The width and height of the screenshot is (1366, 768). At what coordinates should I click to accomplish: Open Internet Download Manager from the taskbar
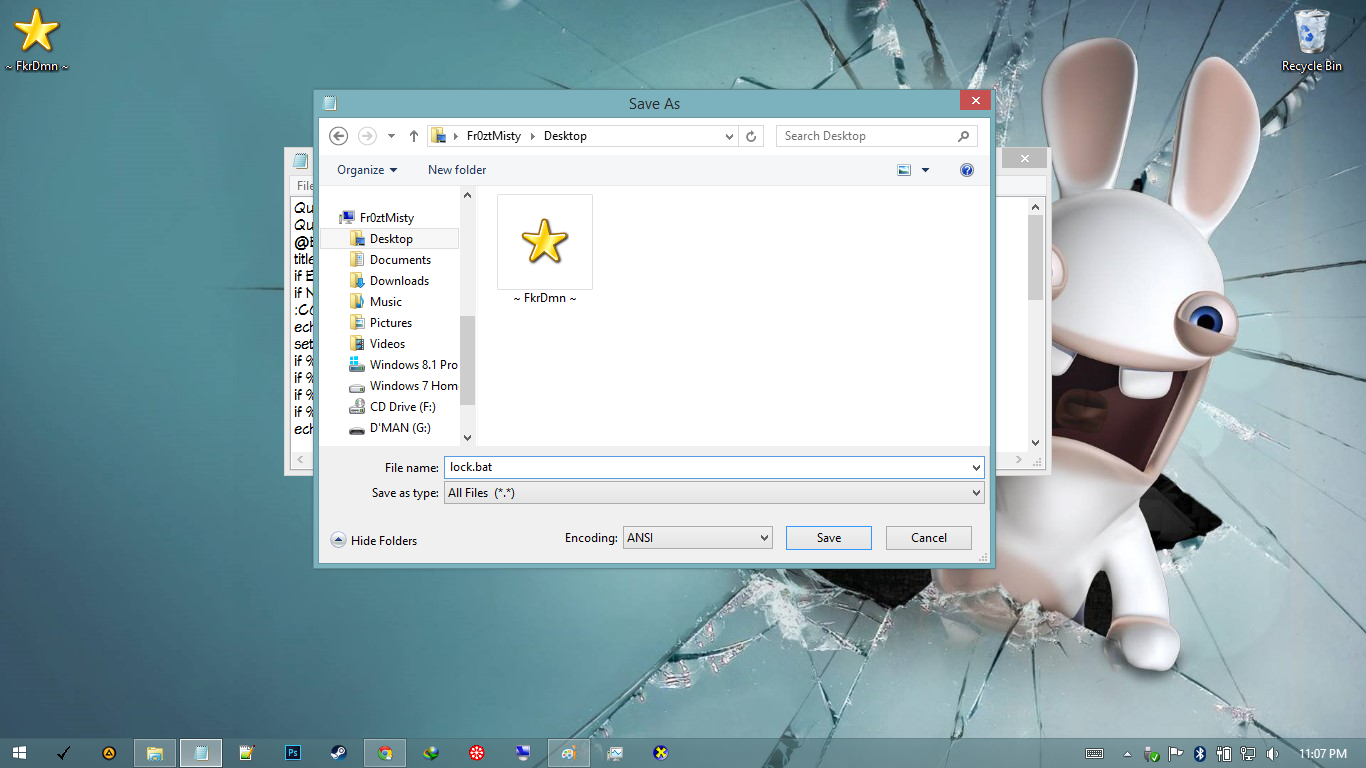[x=432, y=753]
